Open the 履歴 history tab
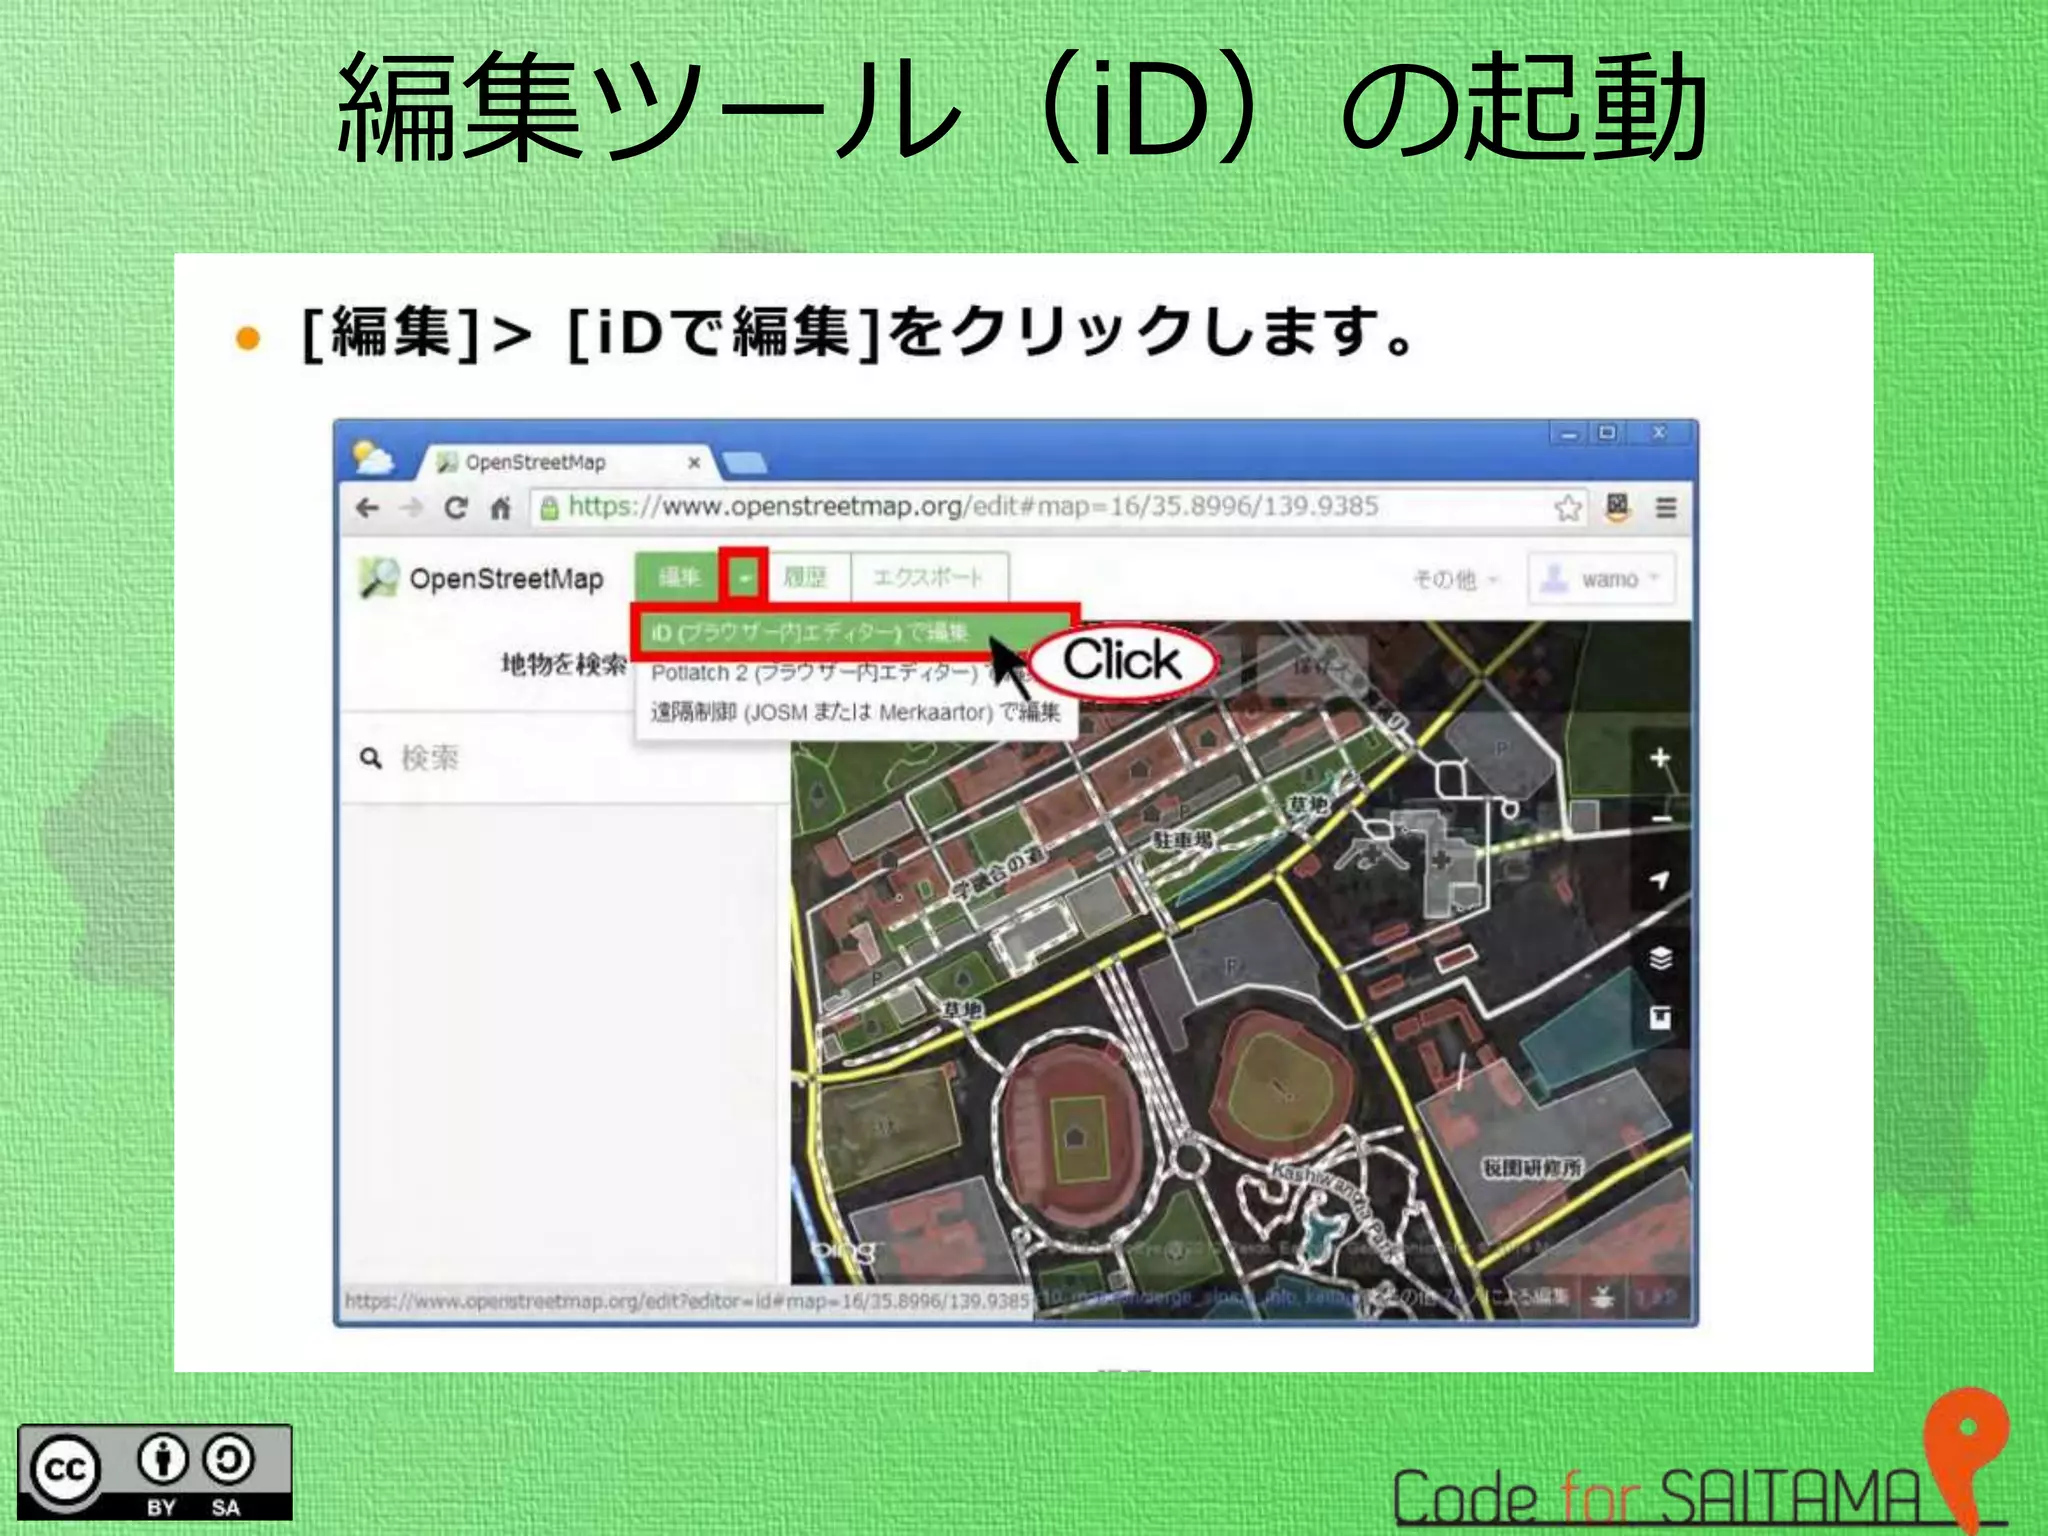2048x1536 pixels. (x=806, y=577)
